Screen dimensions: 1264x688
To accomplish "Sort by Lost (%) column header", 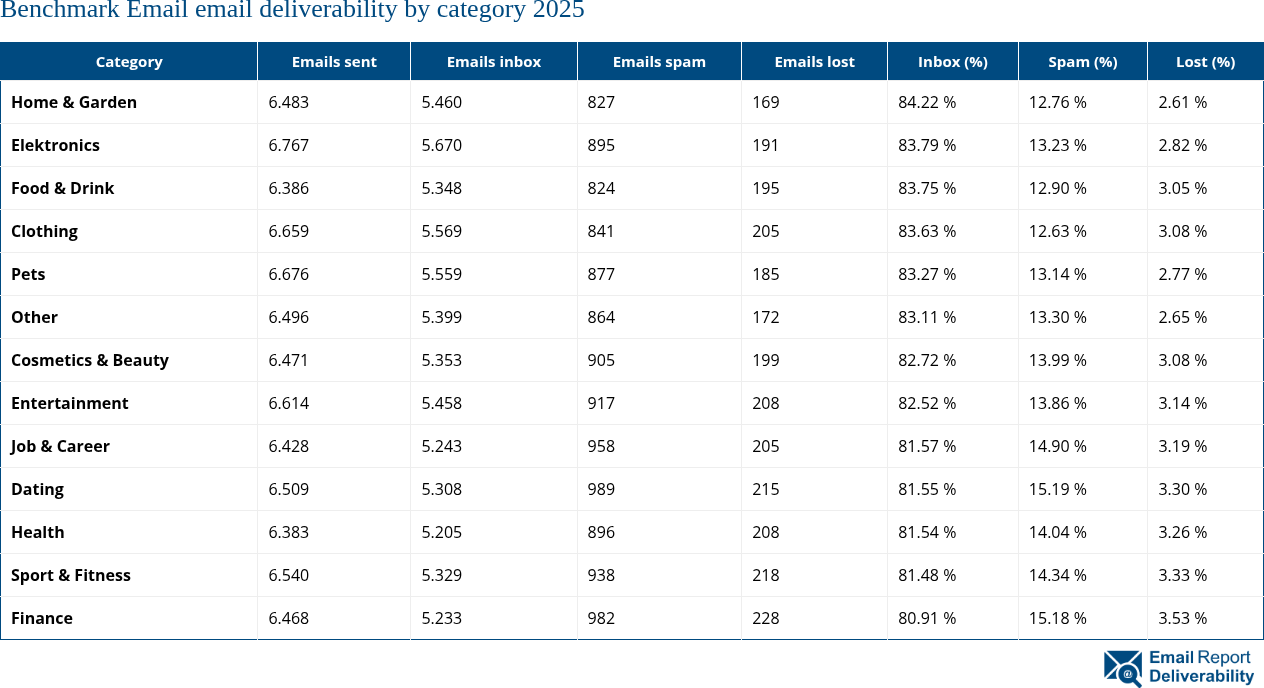I will pos(1205,62).
